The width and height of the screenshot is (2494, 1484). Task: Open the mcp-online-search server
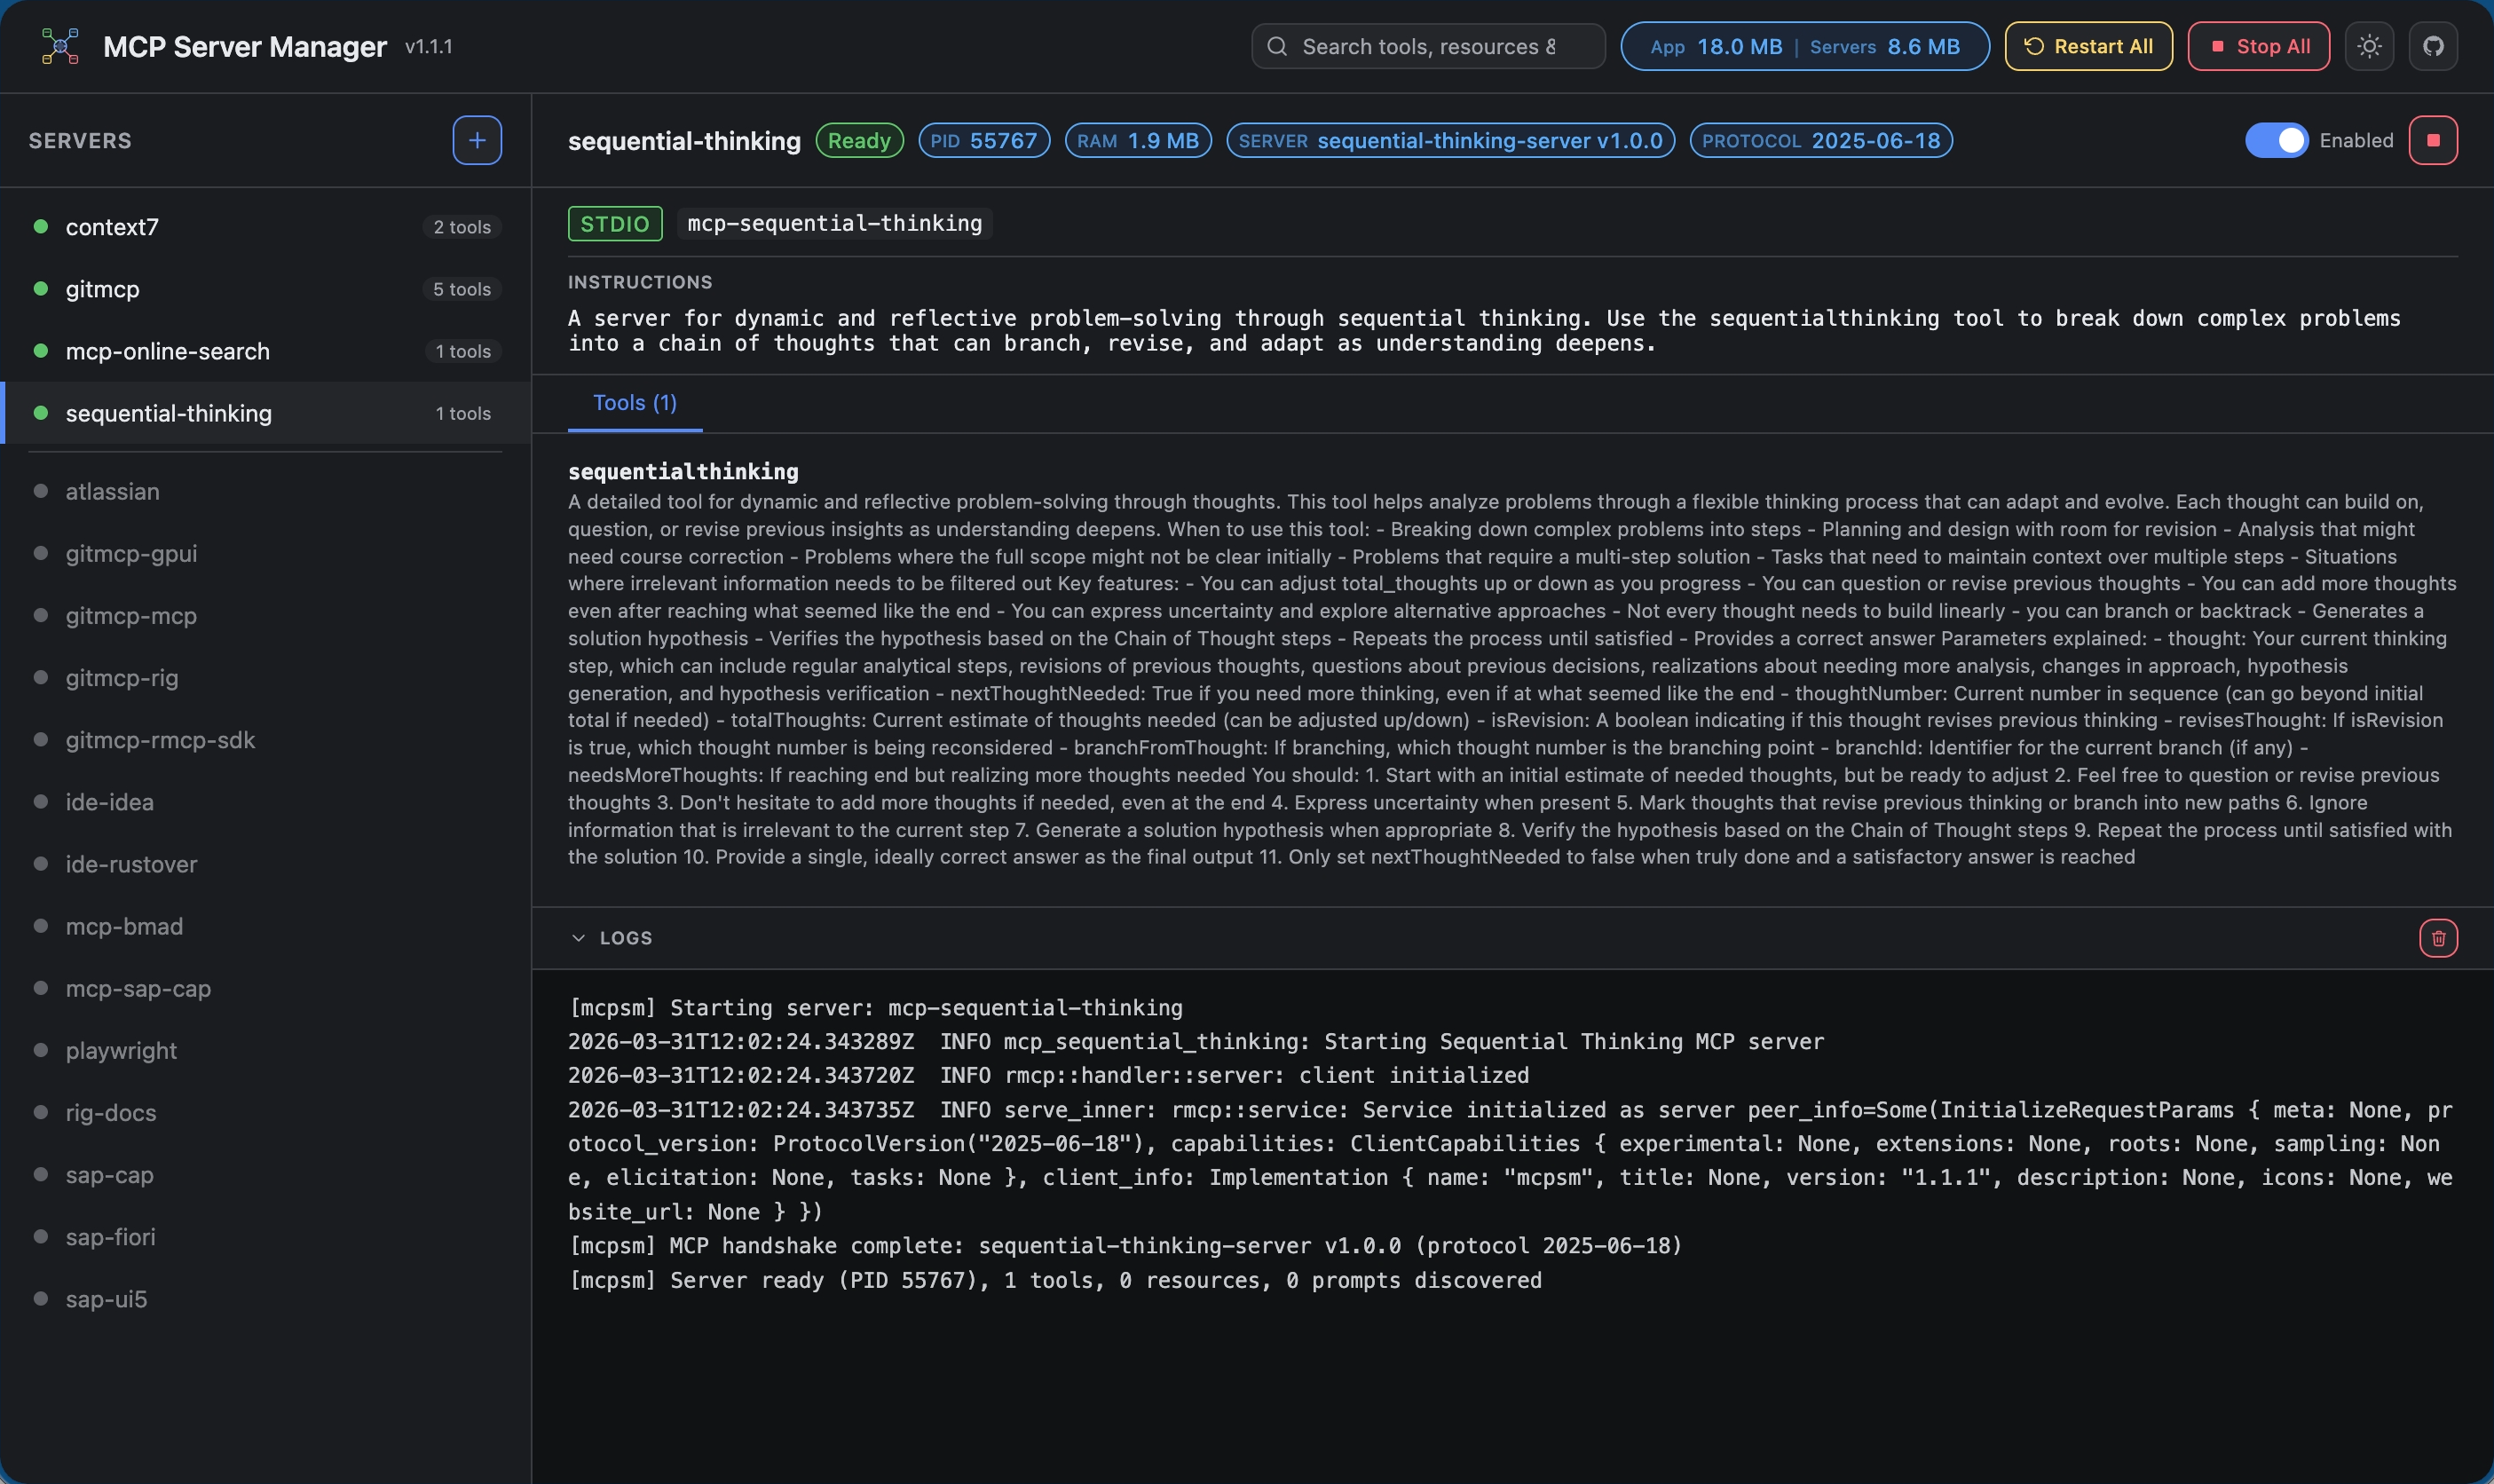tap(167, 351)
